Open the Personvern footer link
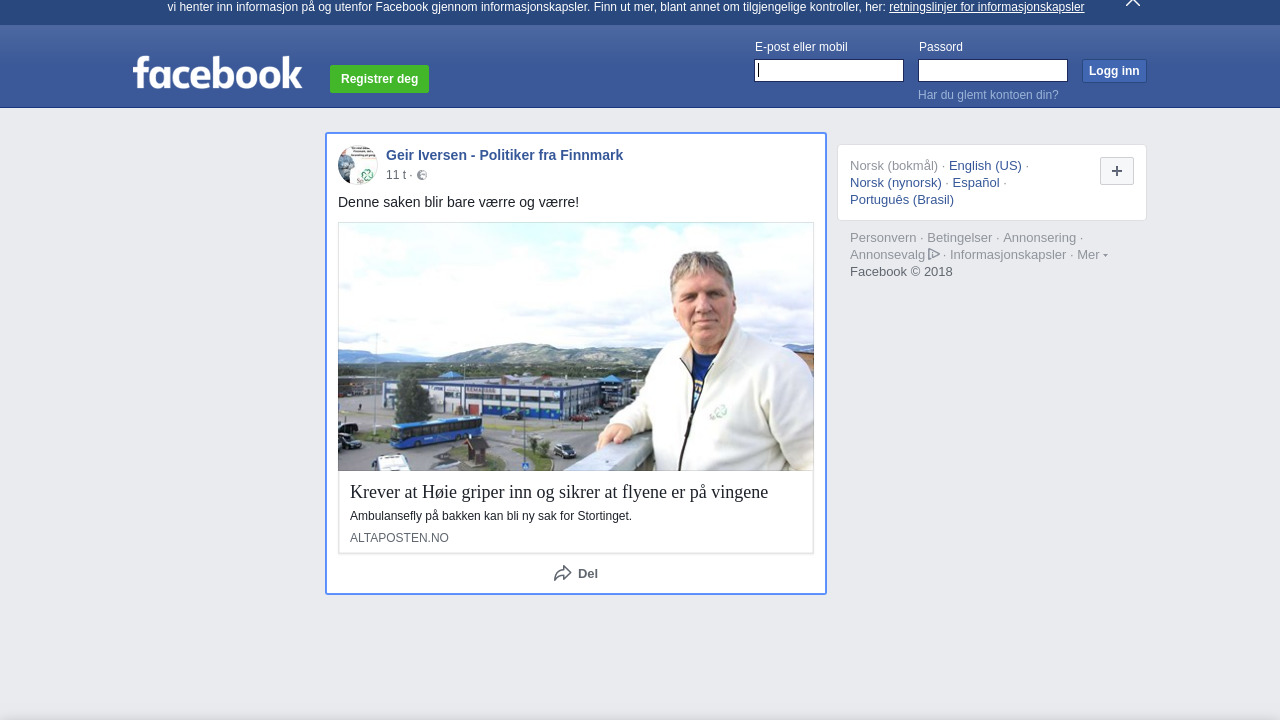Screen dimensions: 1280x720 (882, 238)
